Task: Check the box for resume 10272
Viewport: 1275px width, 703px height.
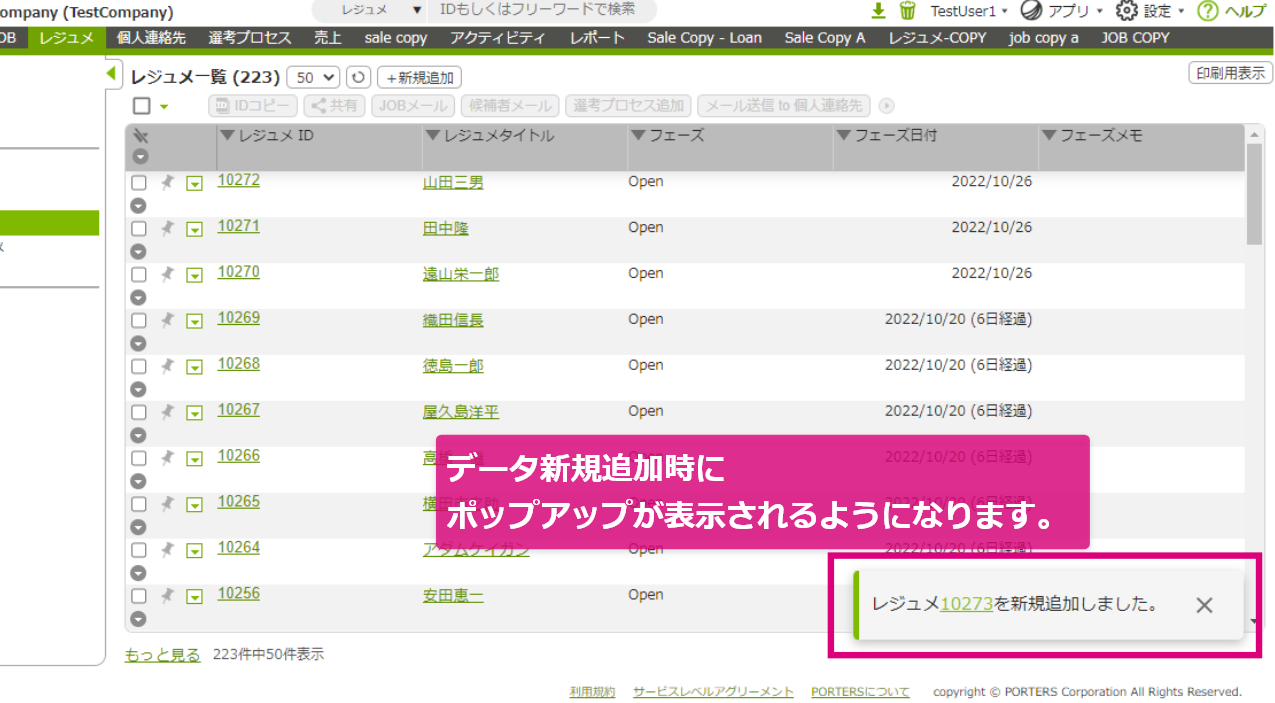Action: (139, 183)
